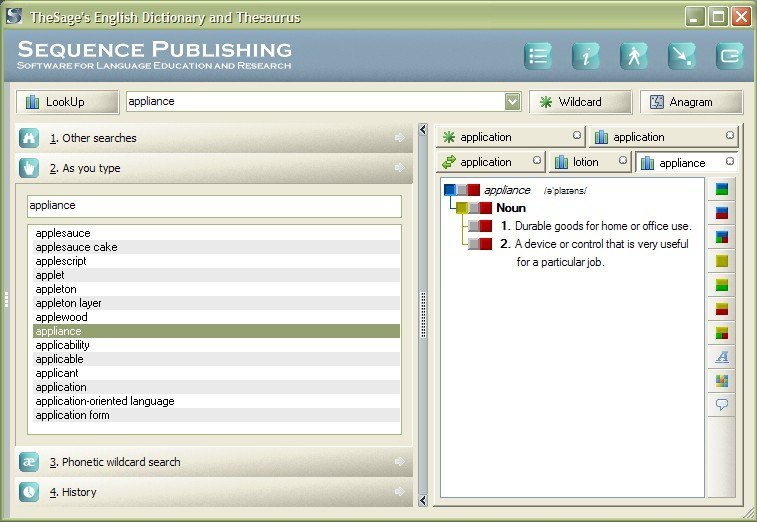Click the yellow-and-green square side toolbar icon
Screen dimensions: 757x522
[722, 285]
